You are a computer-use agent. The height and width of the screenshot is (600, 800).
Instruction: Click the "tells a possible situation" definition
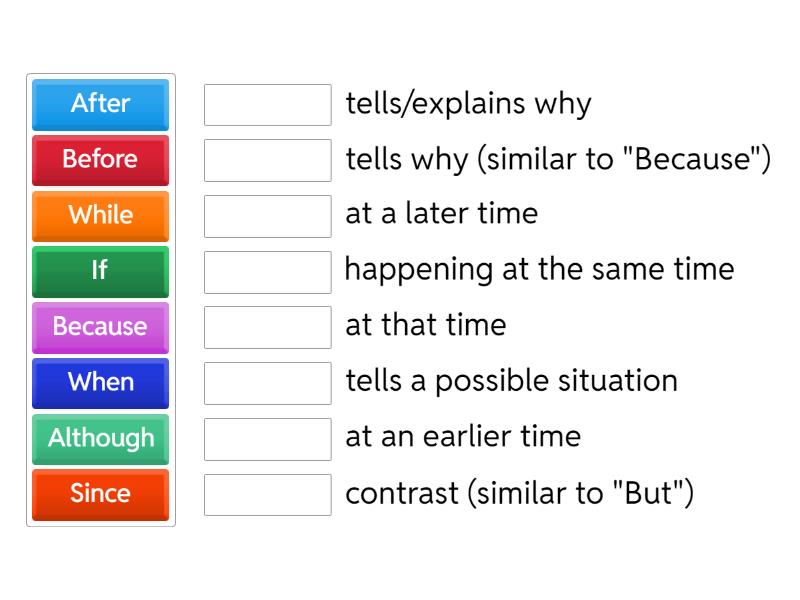tap(511, 381)
